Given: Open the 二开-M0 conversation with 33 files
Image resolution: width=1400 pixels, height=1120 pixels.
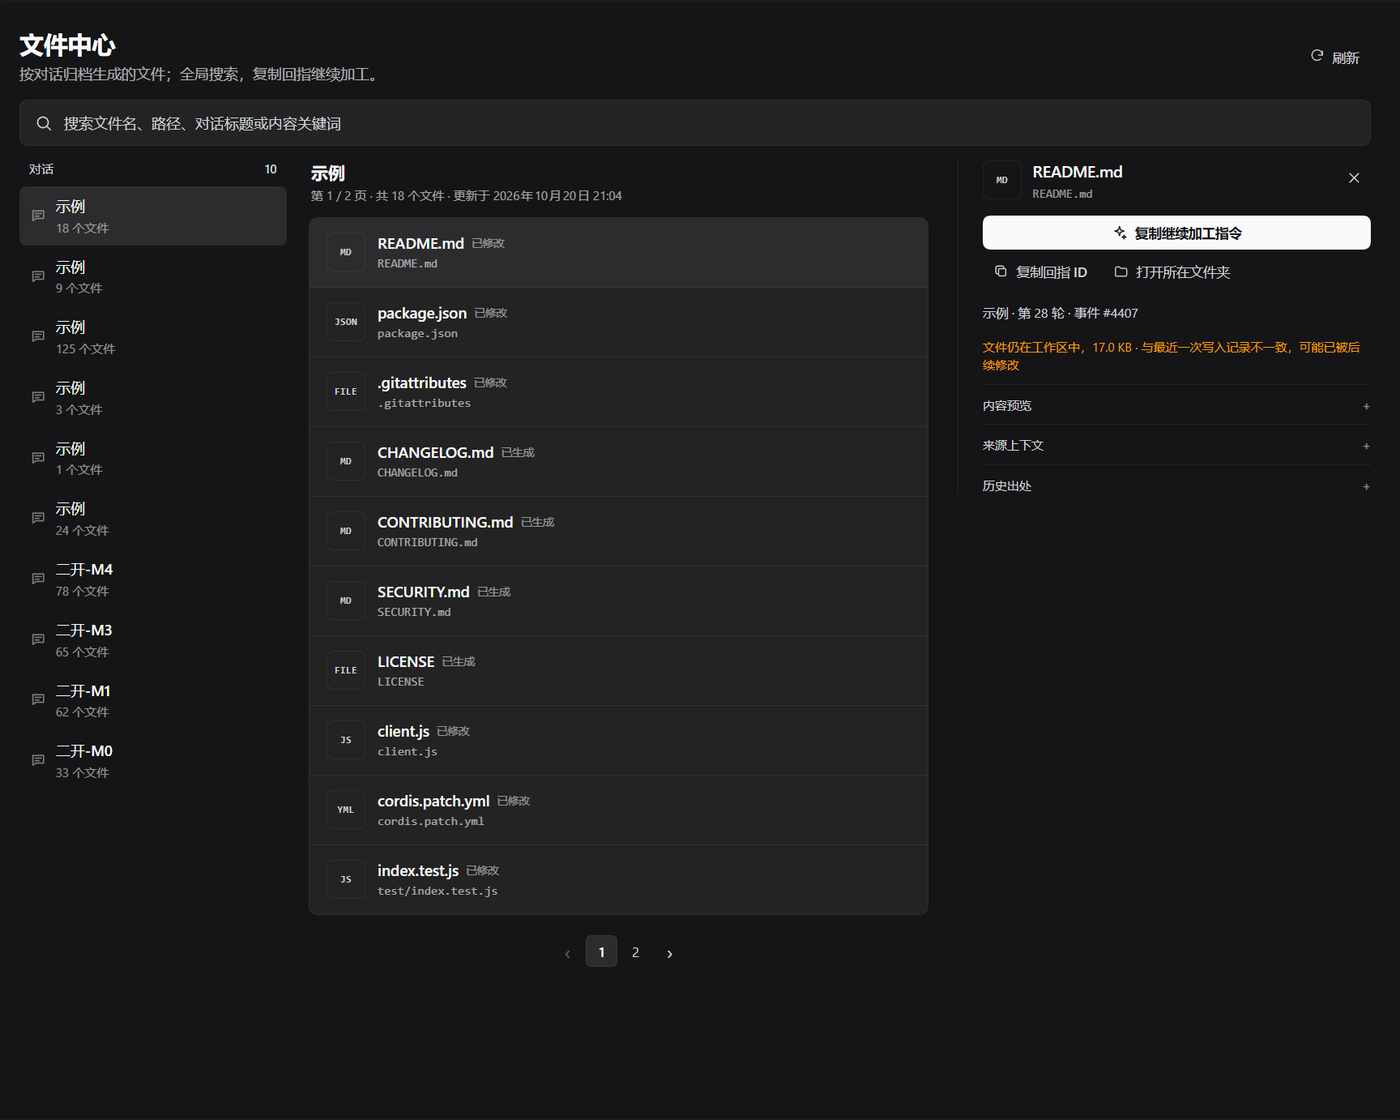Looking at the screenshot, I should coord(153,761).
